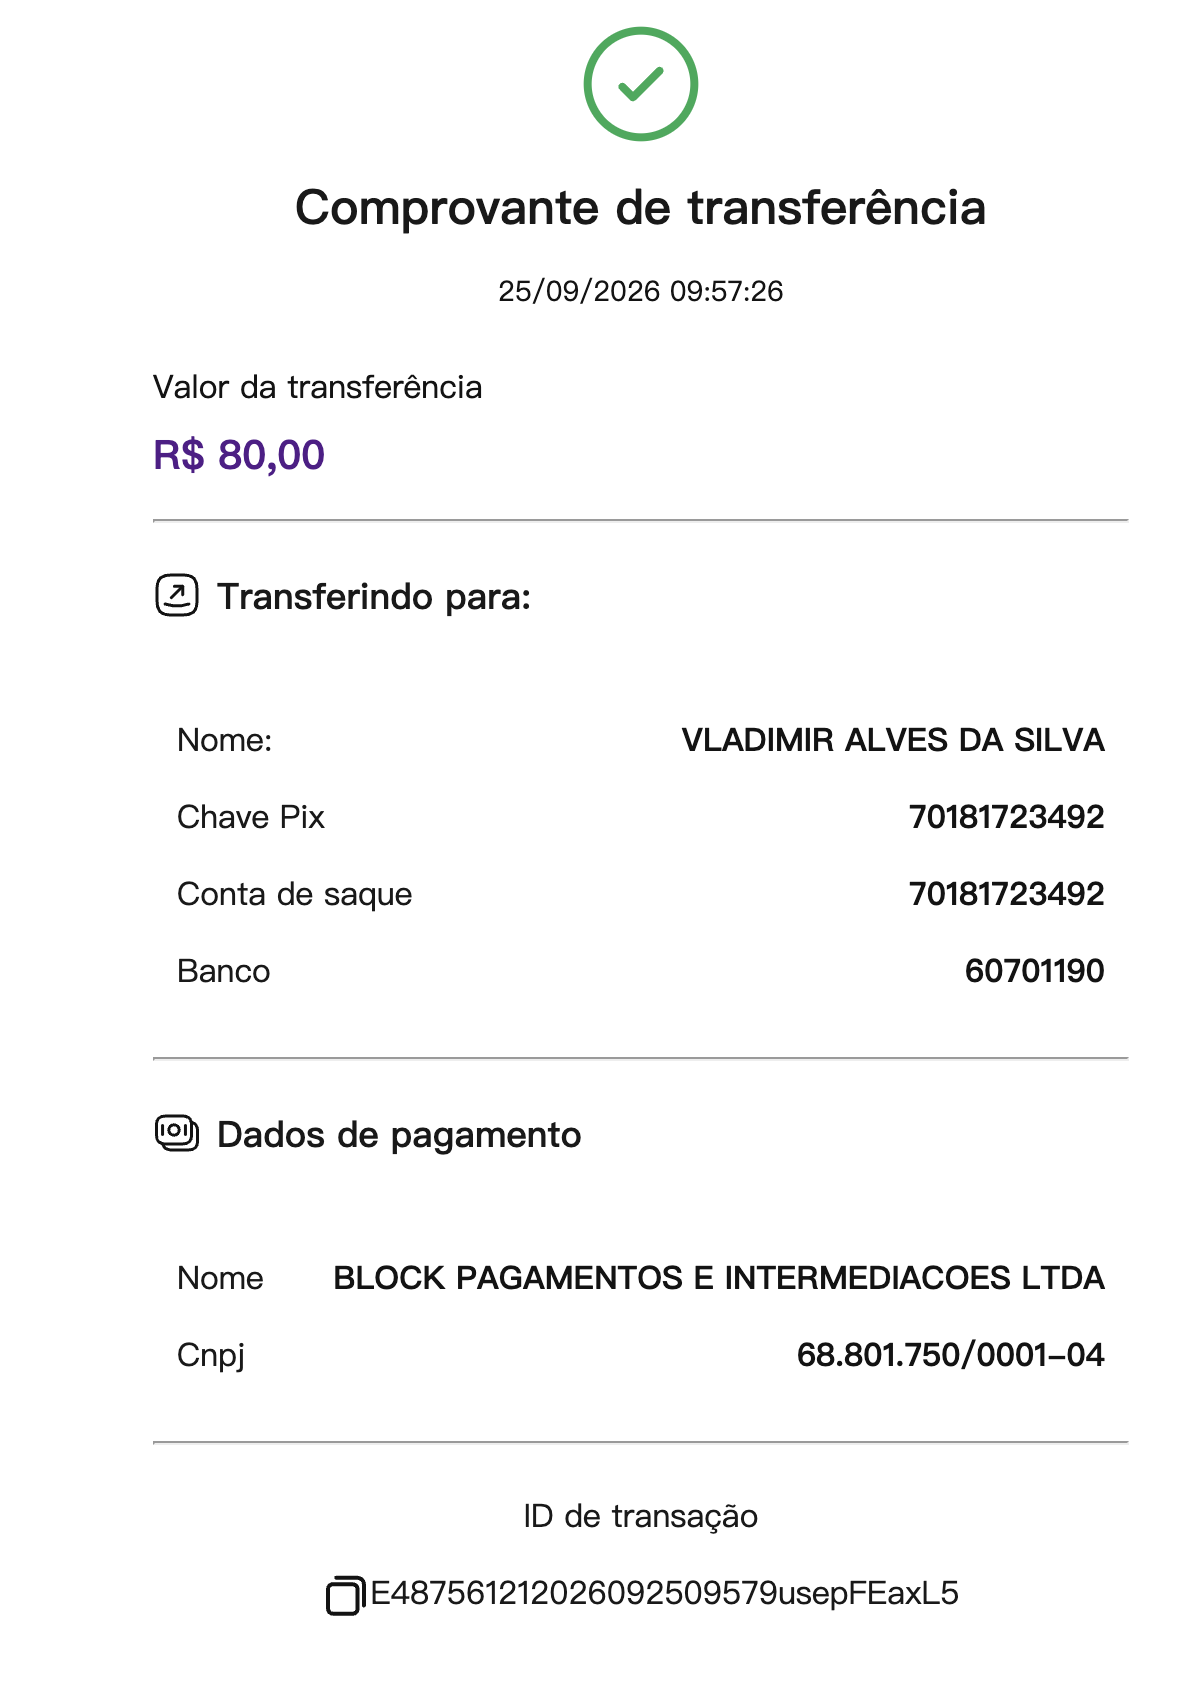This screenshot has height=1706, width=1202.
Task: Click the money icon beside Dados de pagamento
Action: (177, 1134)
